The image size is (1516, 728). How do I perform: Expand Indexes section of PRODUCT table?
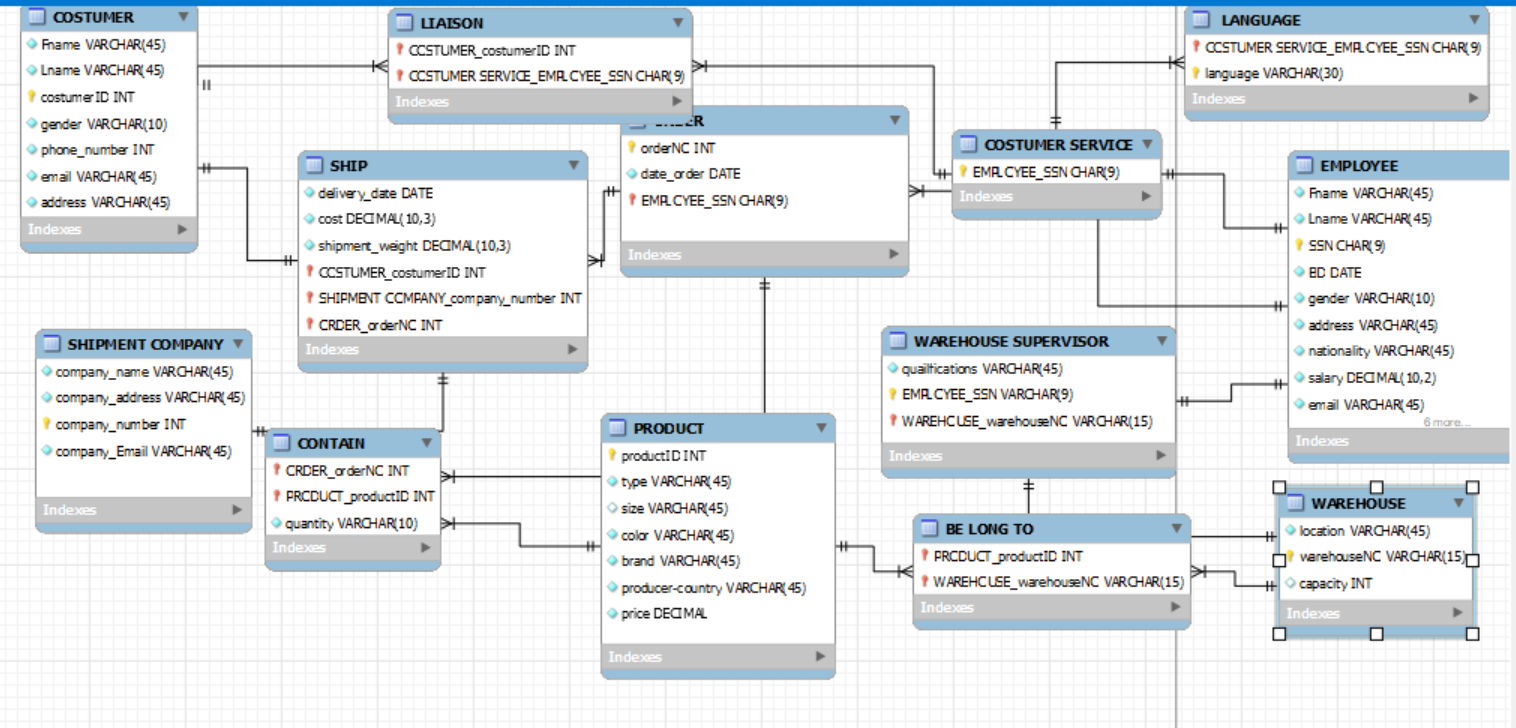pyautogui.click(x=820, y=657)
